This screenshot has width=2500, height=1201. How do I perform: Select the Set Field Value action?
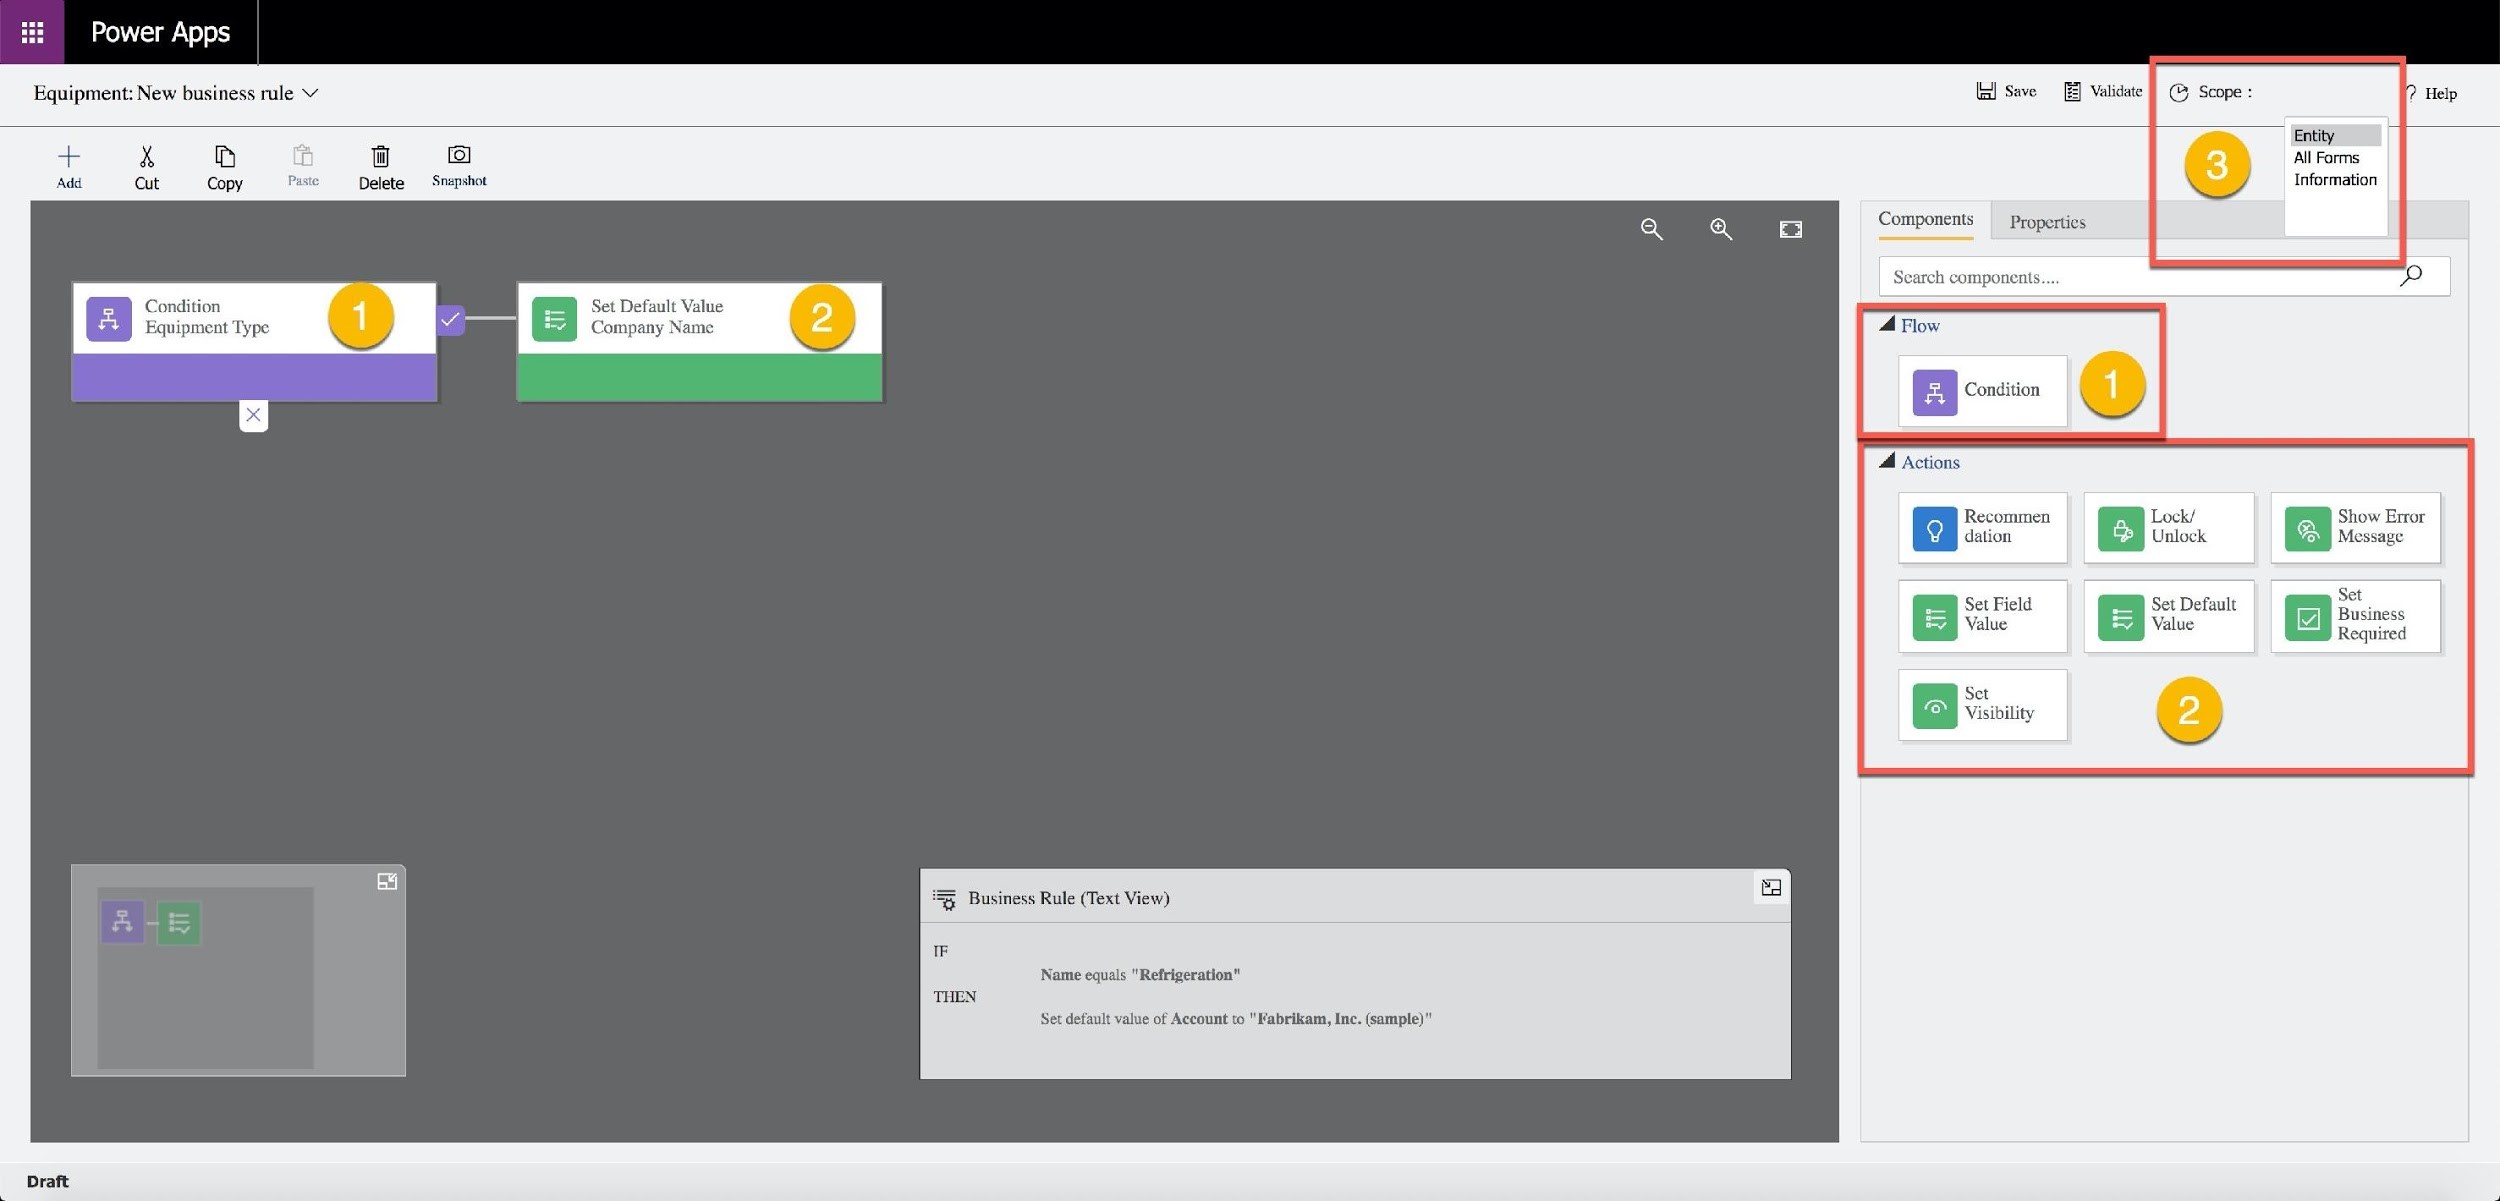coord(1982,616)
